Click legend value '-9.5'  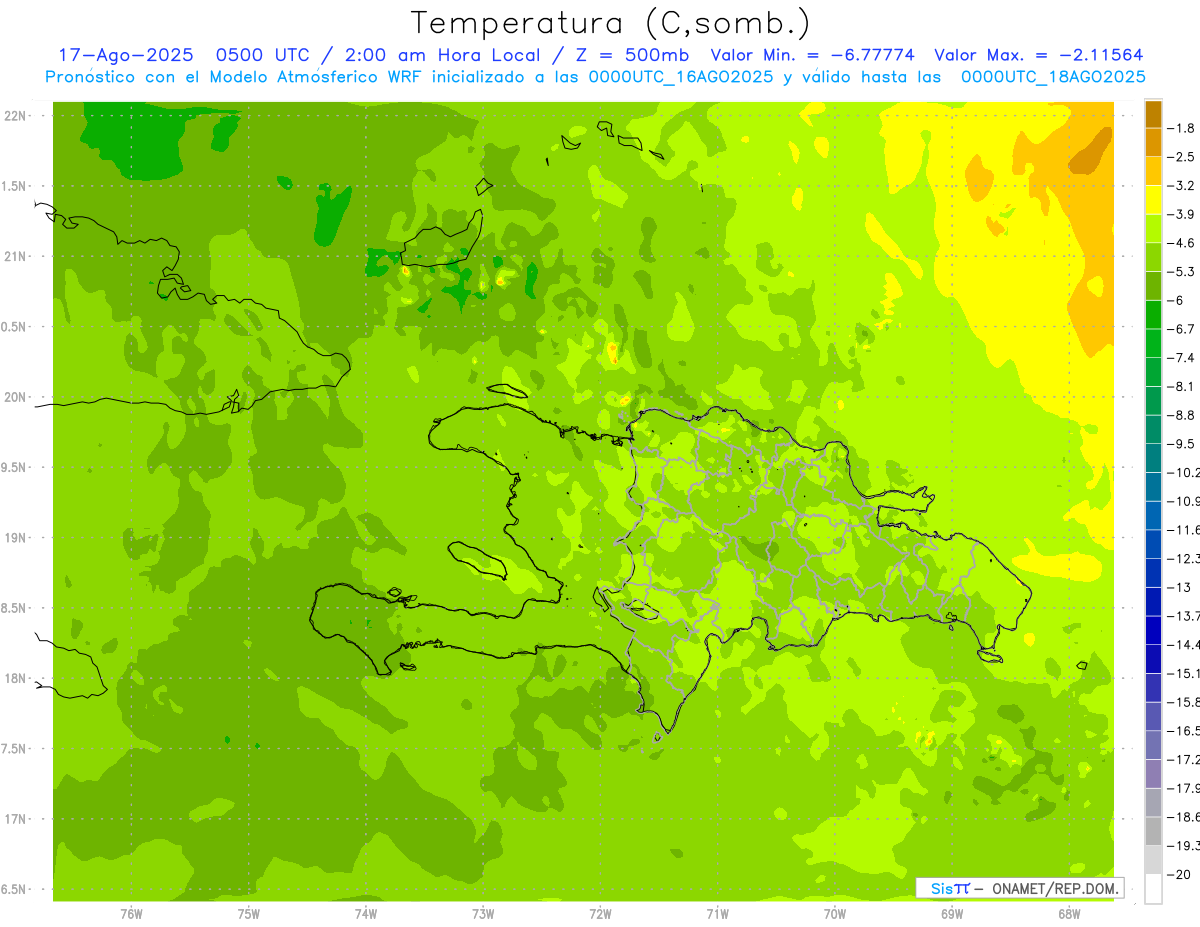pyautogui.click(x=1183, y=443)
